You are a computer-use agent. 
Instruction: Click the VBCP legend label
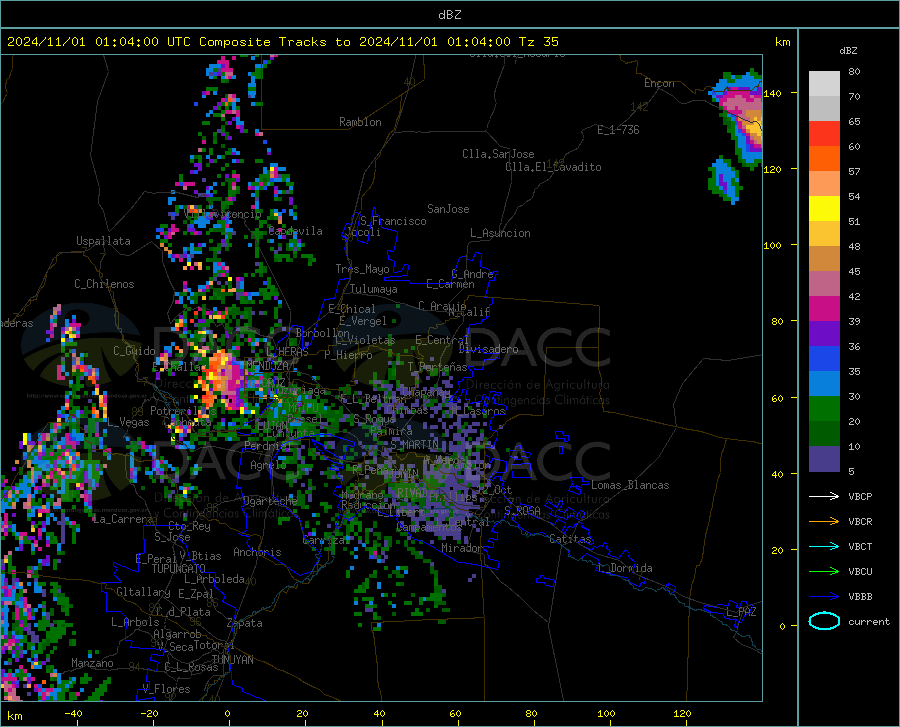(x=860, y=496)
